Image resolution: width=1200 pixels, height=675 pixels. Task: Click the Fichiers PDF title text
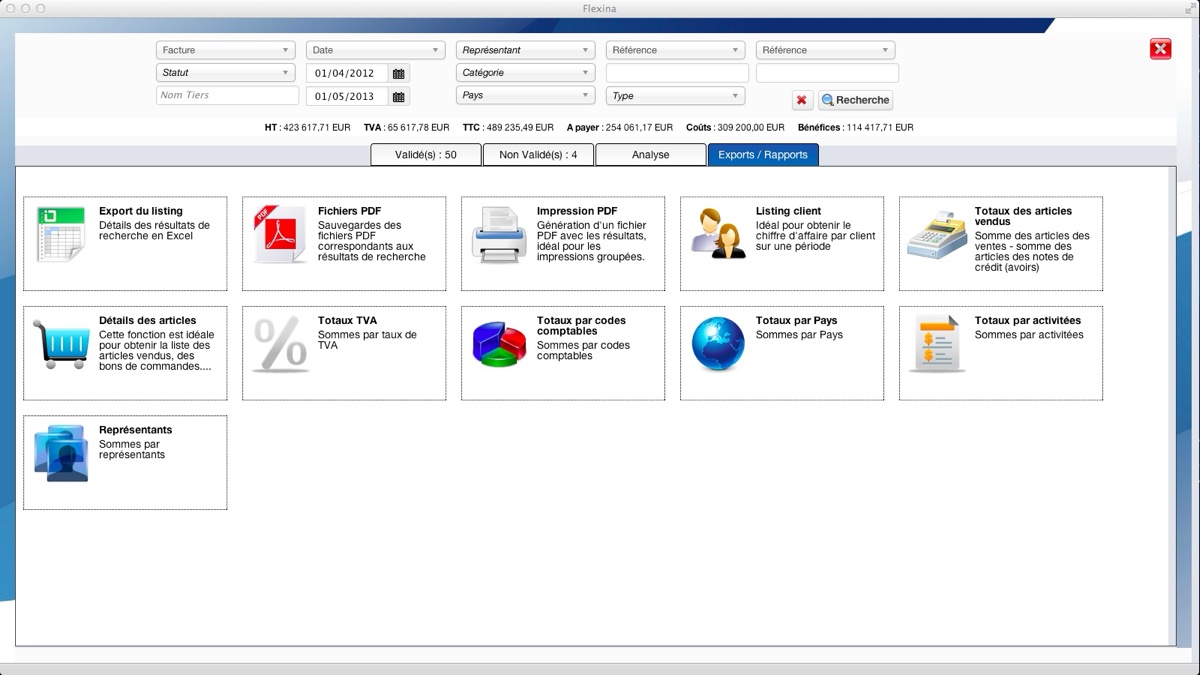tap(349, 211)
